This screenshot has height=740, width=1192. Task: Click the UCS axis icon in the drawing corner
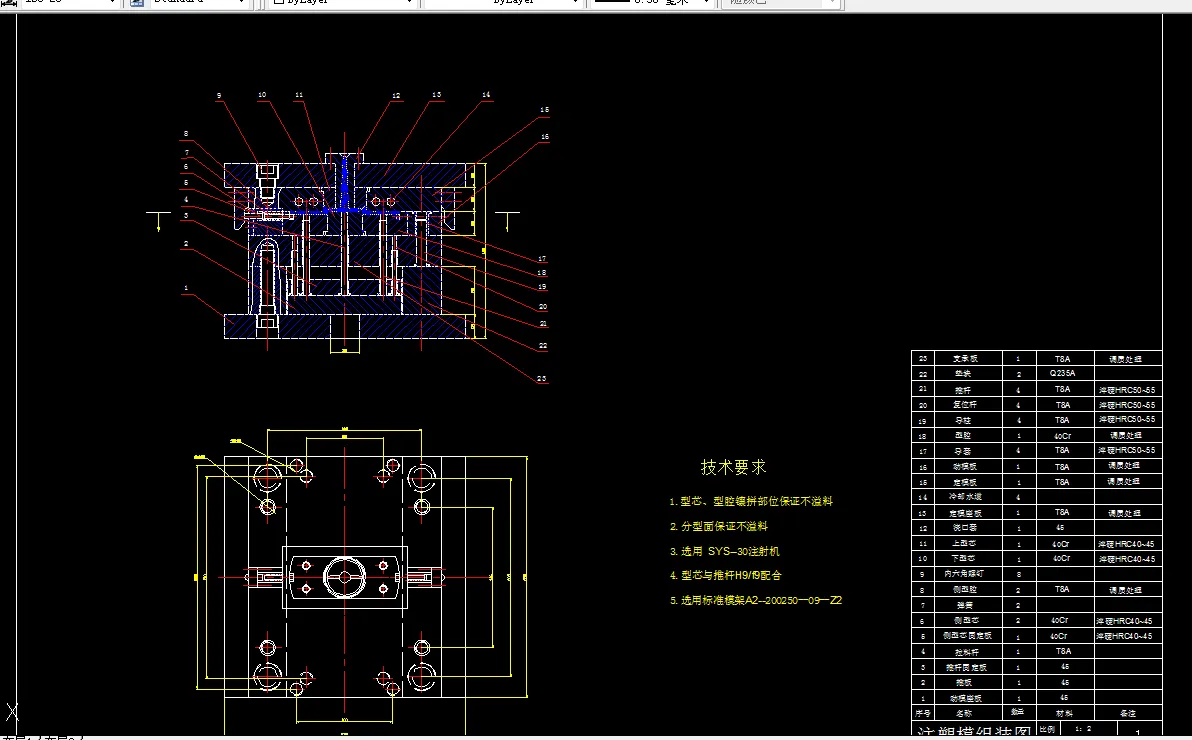[11, 713]
